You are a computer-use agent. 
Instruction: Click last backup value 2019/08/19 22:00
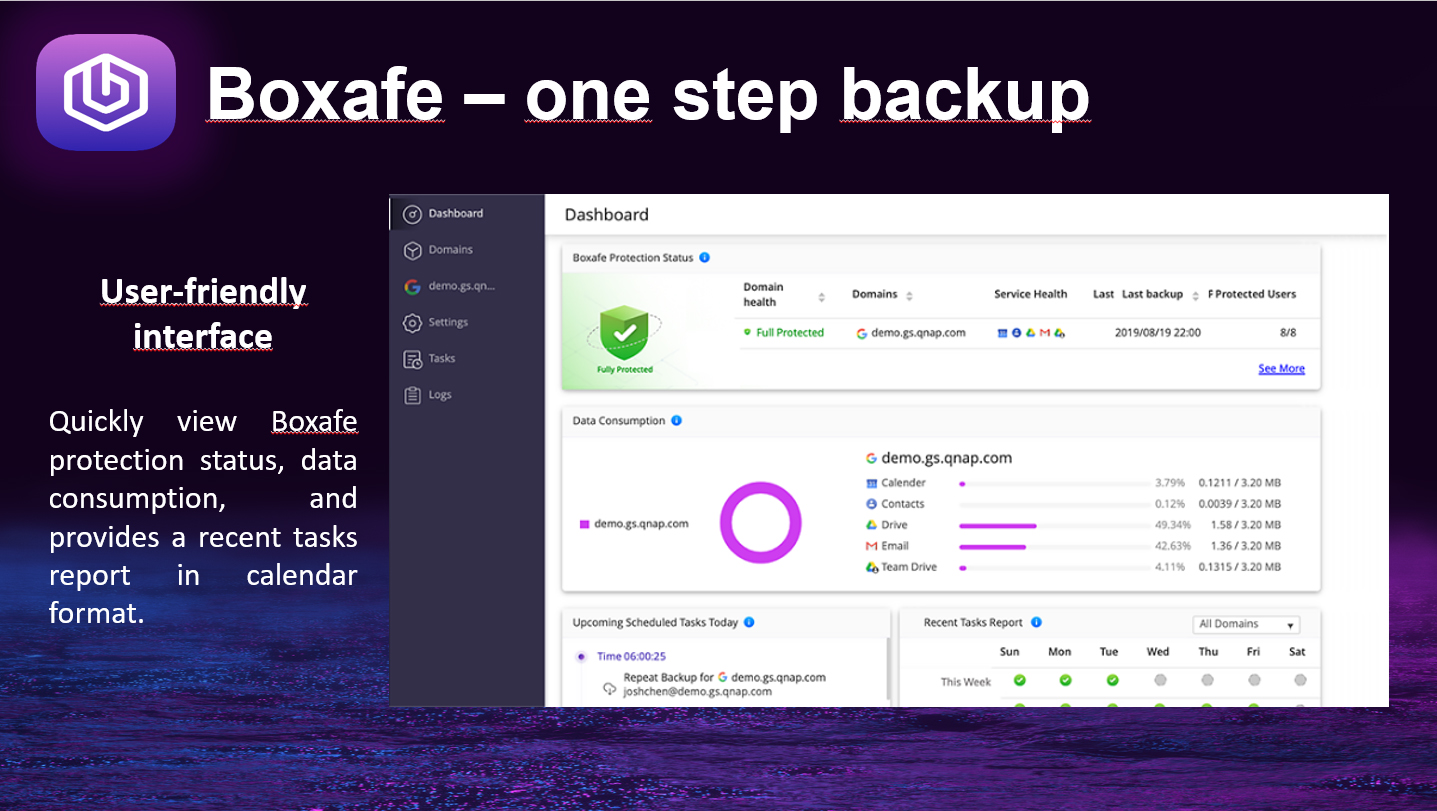click(1158, 333)
